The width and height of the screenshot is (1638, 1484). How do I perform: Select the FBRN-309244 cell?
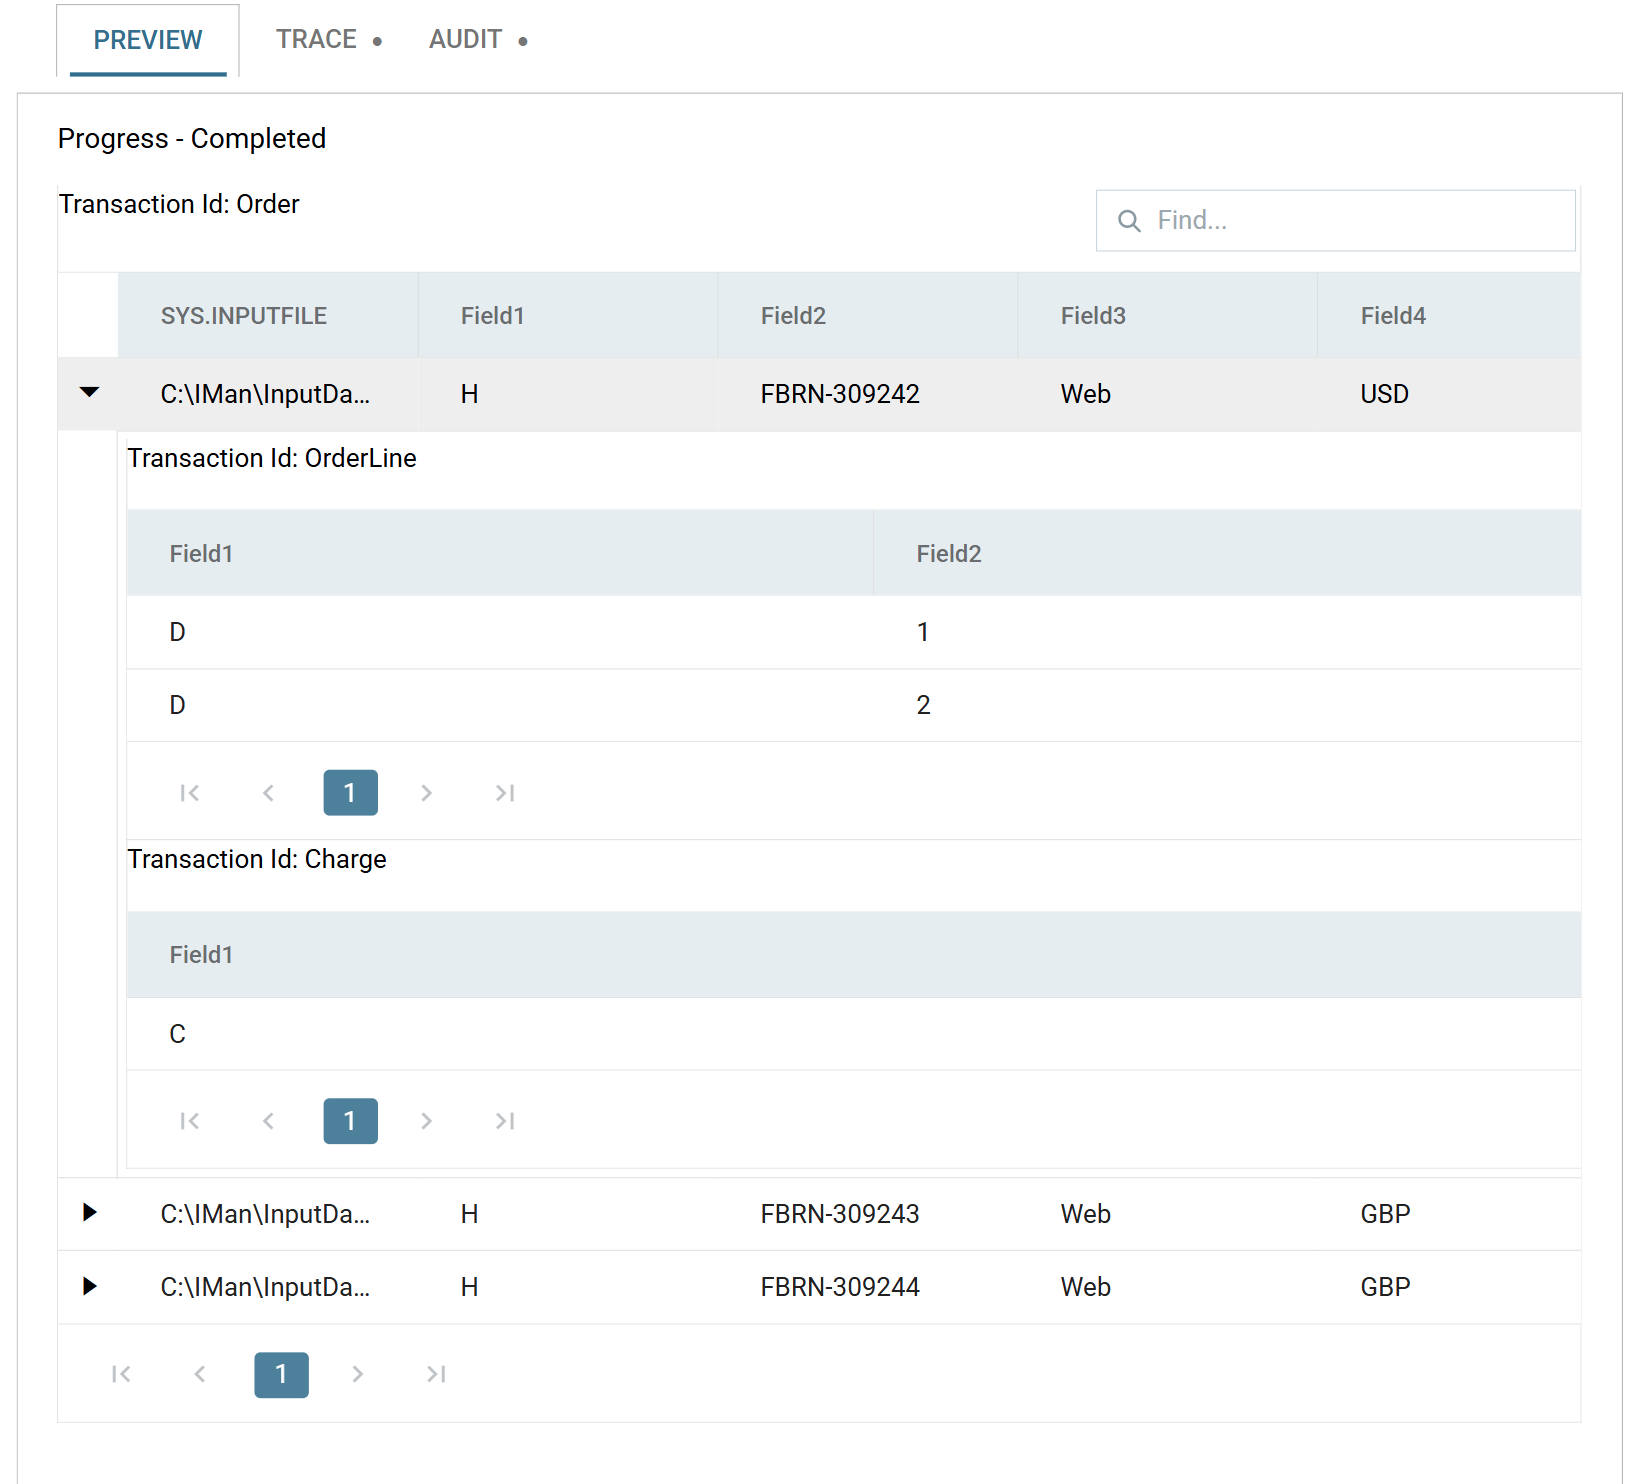(868, 1287)
